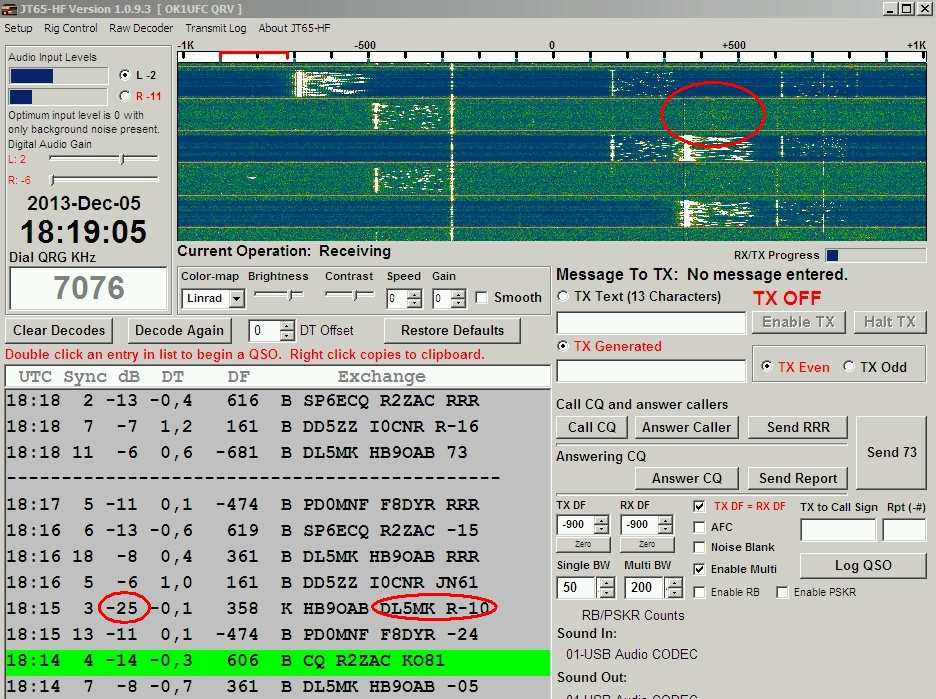
Task: Click the Zero button under TX DF
Action: coord(582,545)
